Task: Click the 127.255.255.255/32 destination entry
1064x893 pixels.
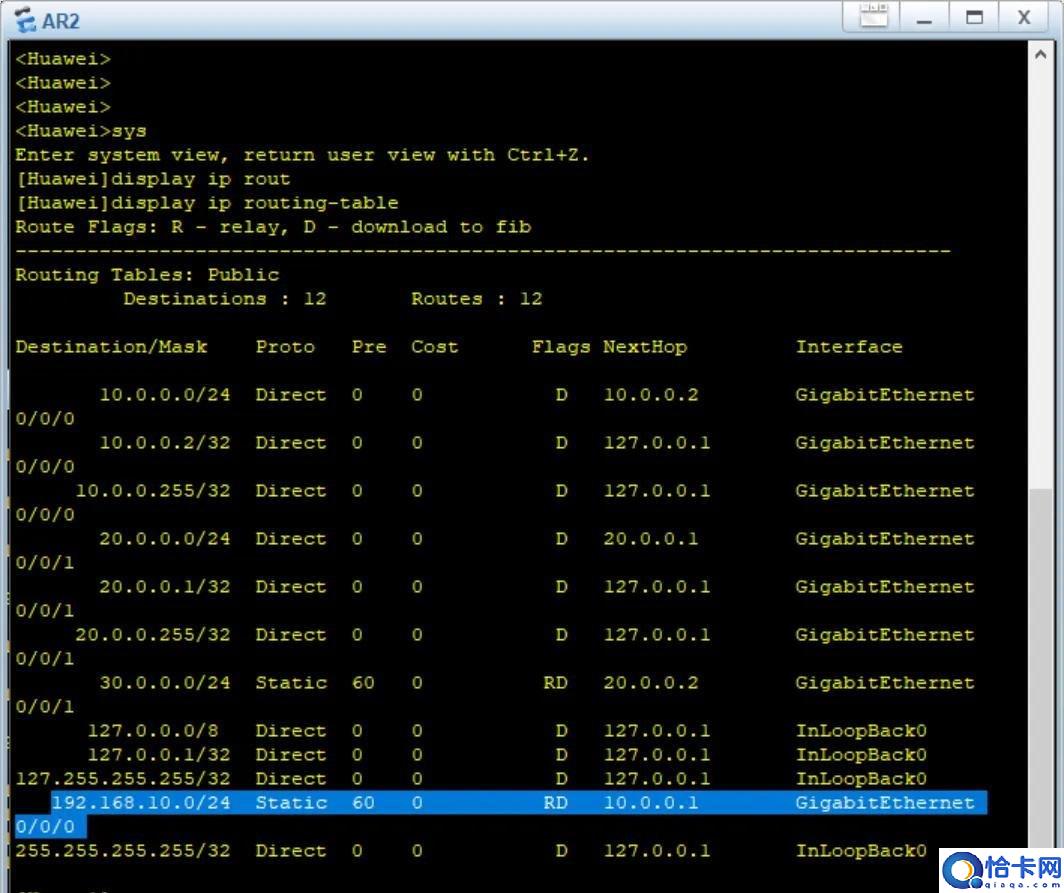Action: tap(124, 779)
